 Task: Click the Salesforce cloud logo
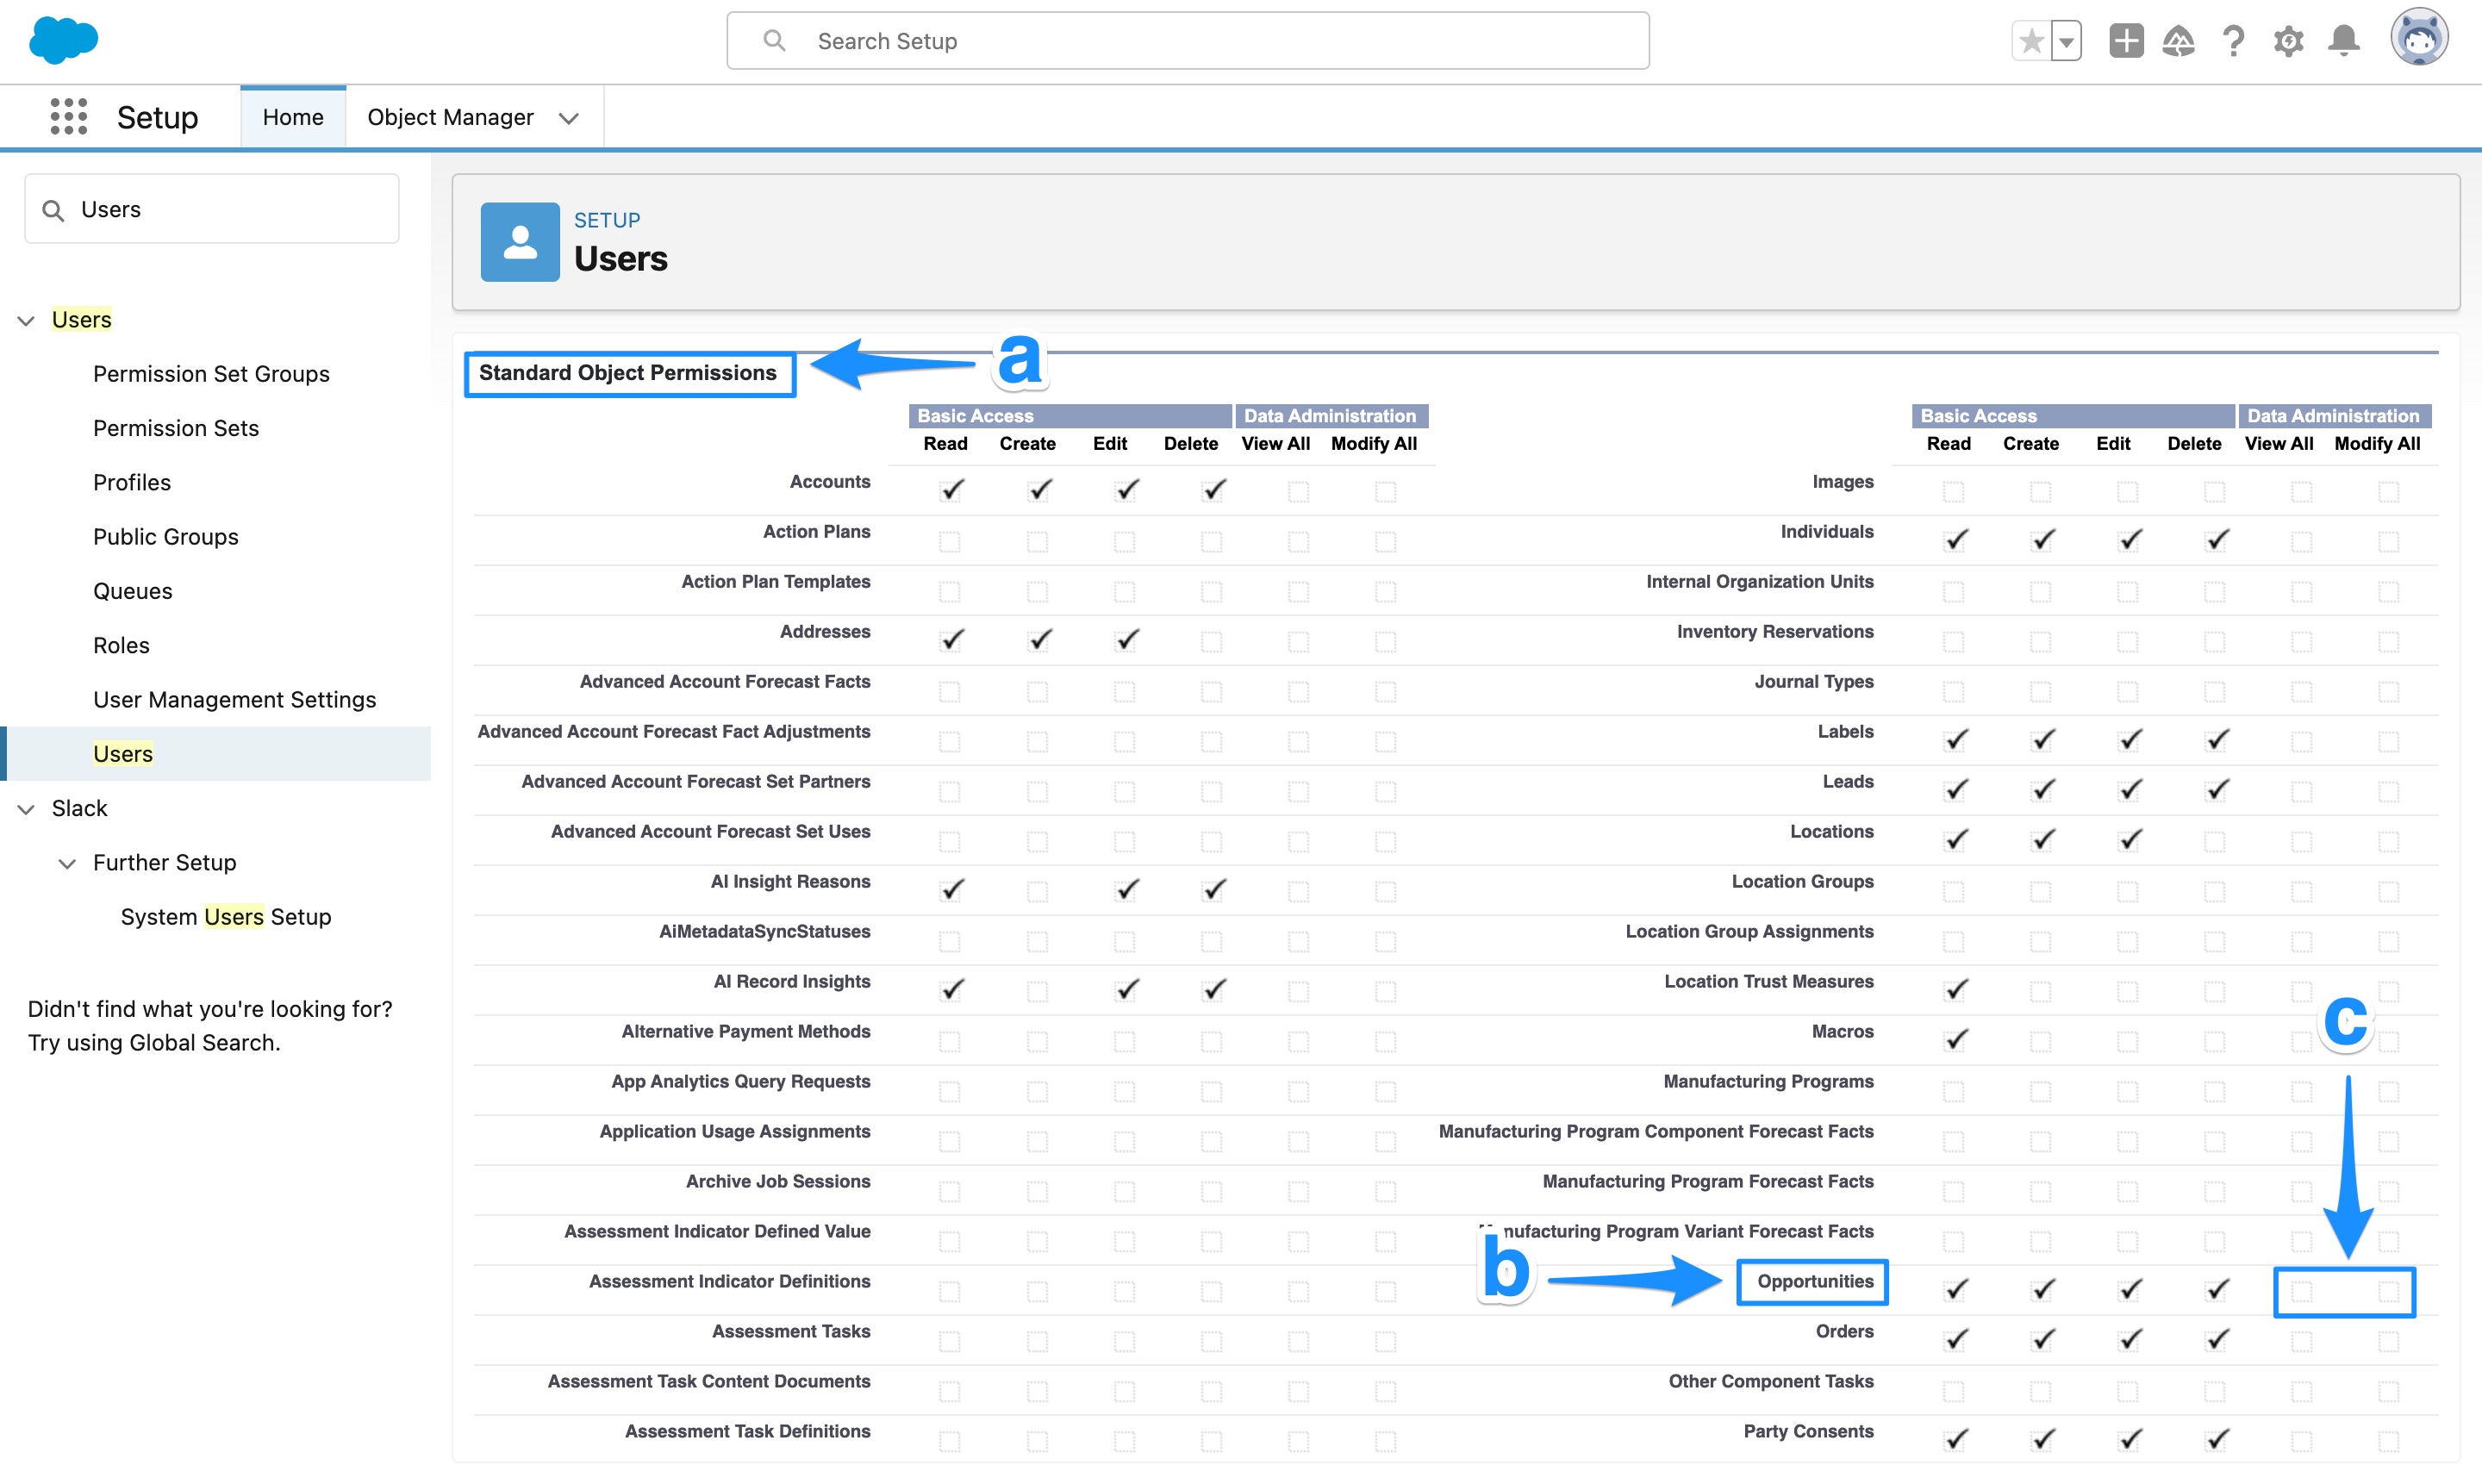(62, 40)
